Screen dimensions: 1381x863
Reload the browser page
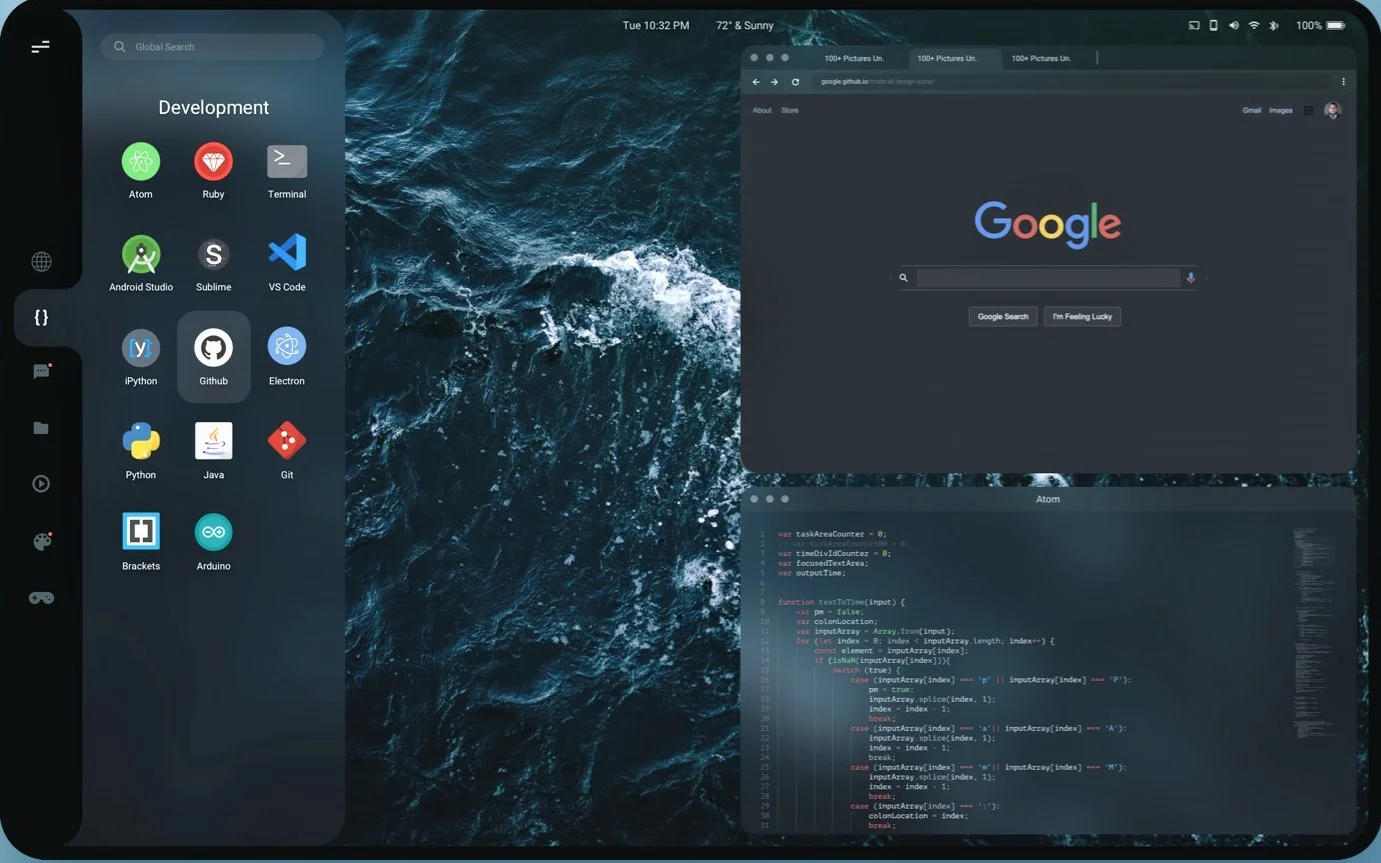tap(796, 82)
